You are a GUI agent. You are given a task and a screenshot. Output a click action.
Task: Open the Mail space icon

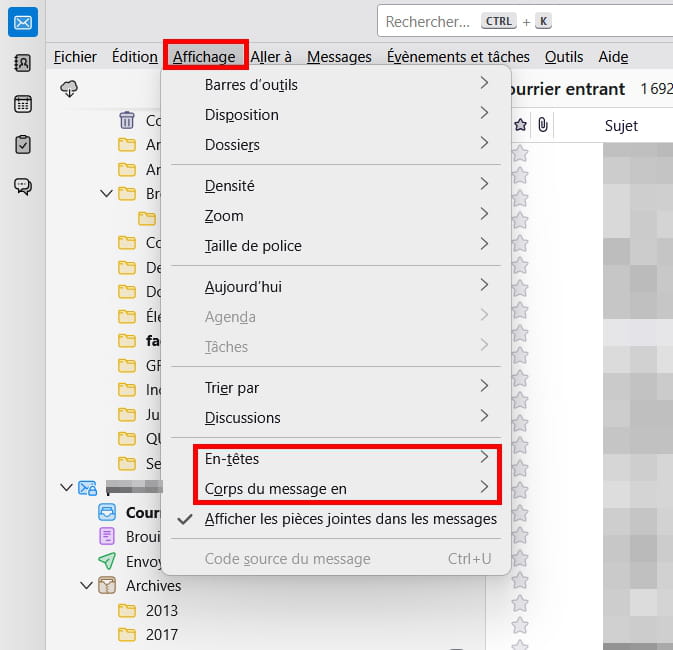[22, 22]
